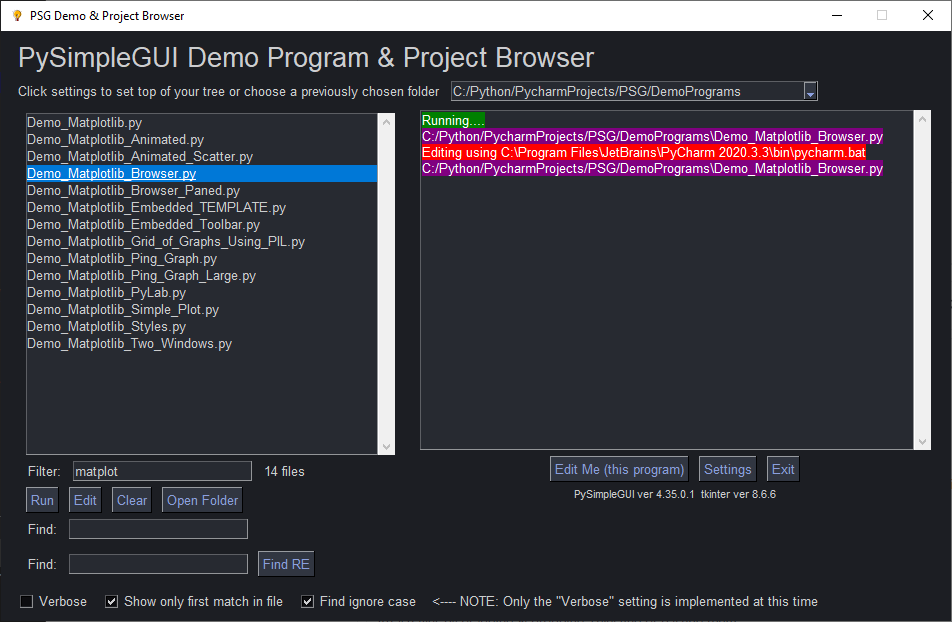Open the Settings dialog
Viewport: 952px width, 622px height.
point(727,468)
